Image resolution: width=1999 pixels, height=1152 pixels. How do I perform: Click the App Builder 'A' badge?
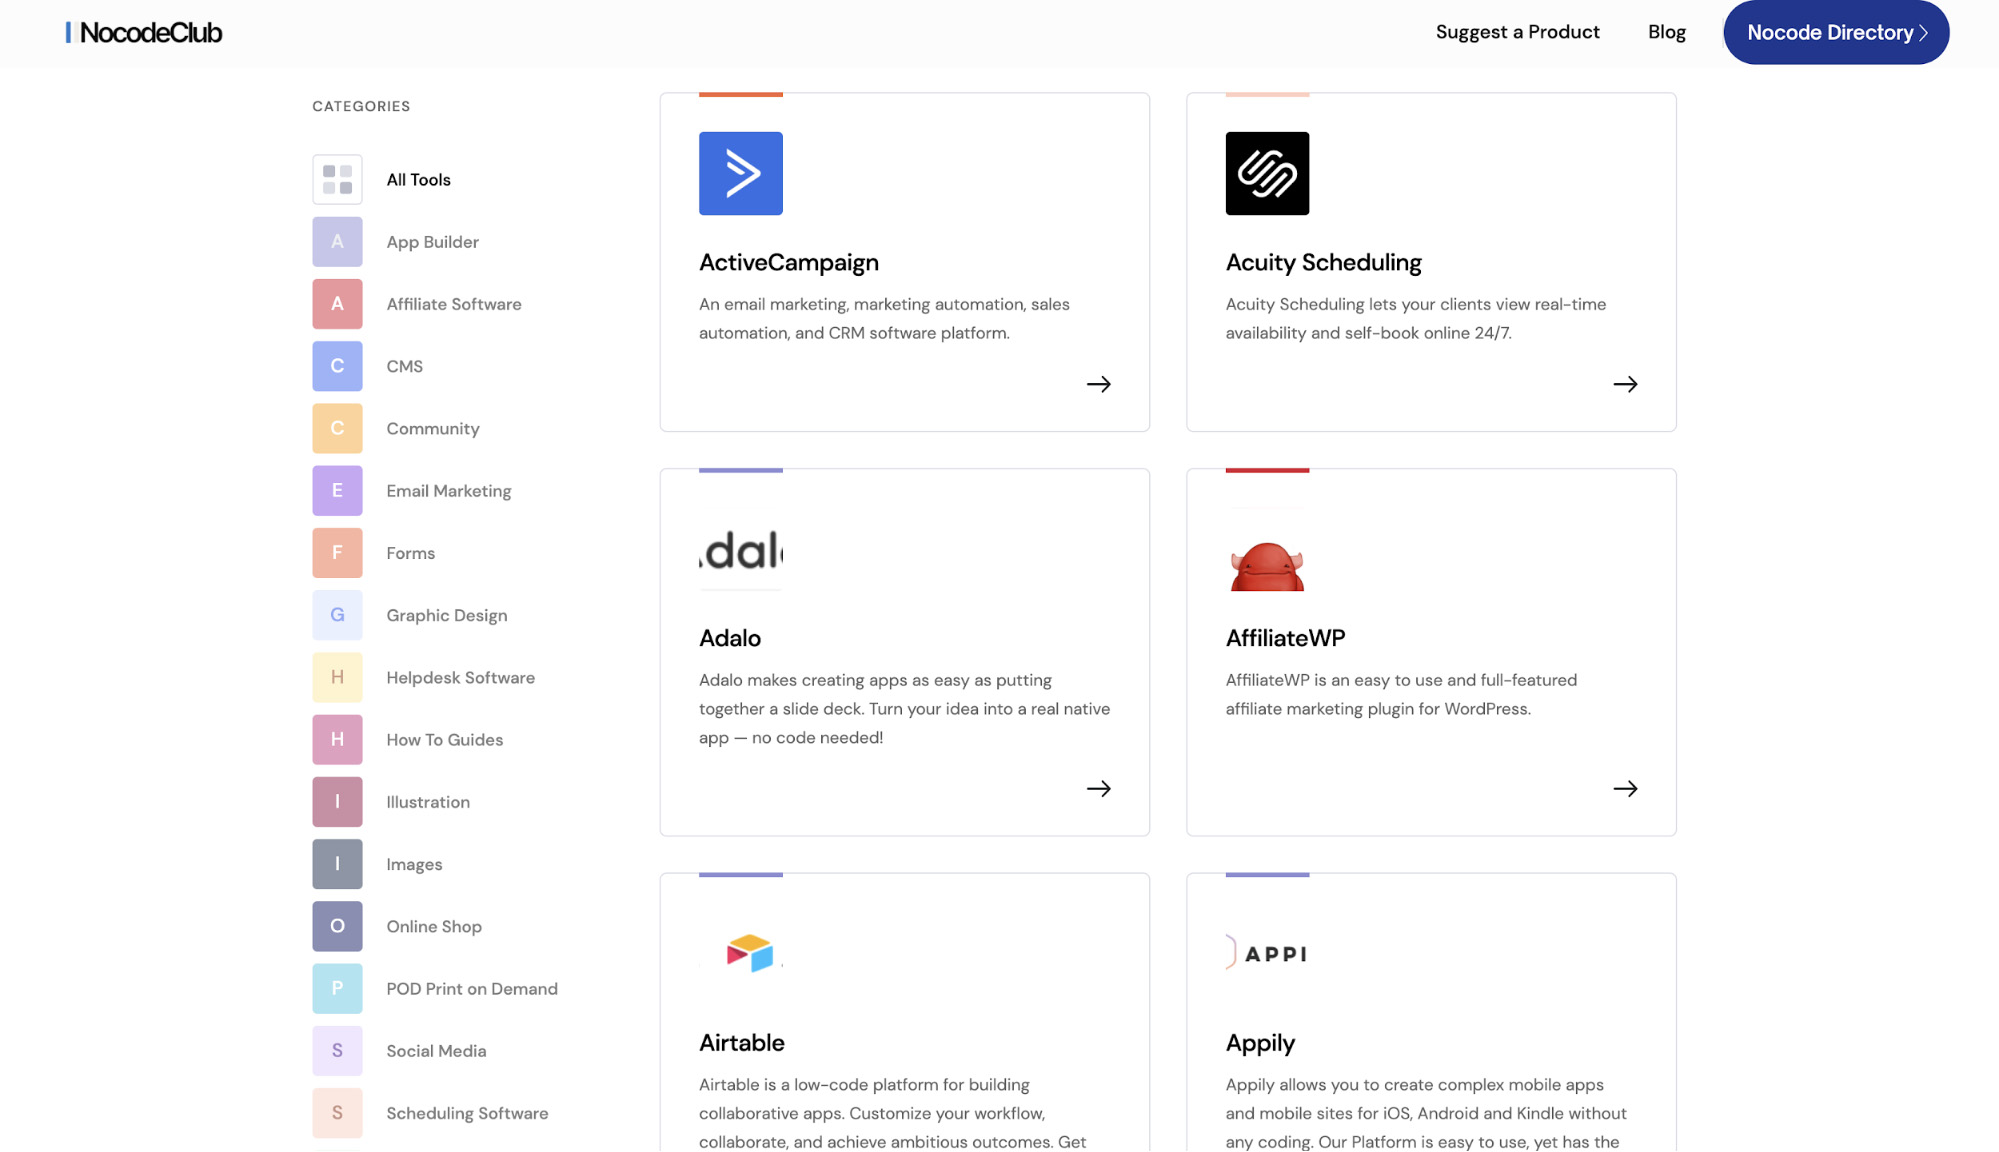(337, 242)
